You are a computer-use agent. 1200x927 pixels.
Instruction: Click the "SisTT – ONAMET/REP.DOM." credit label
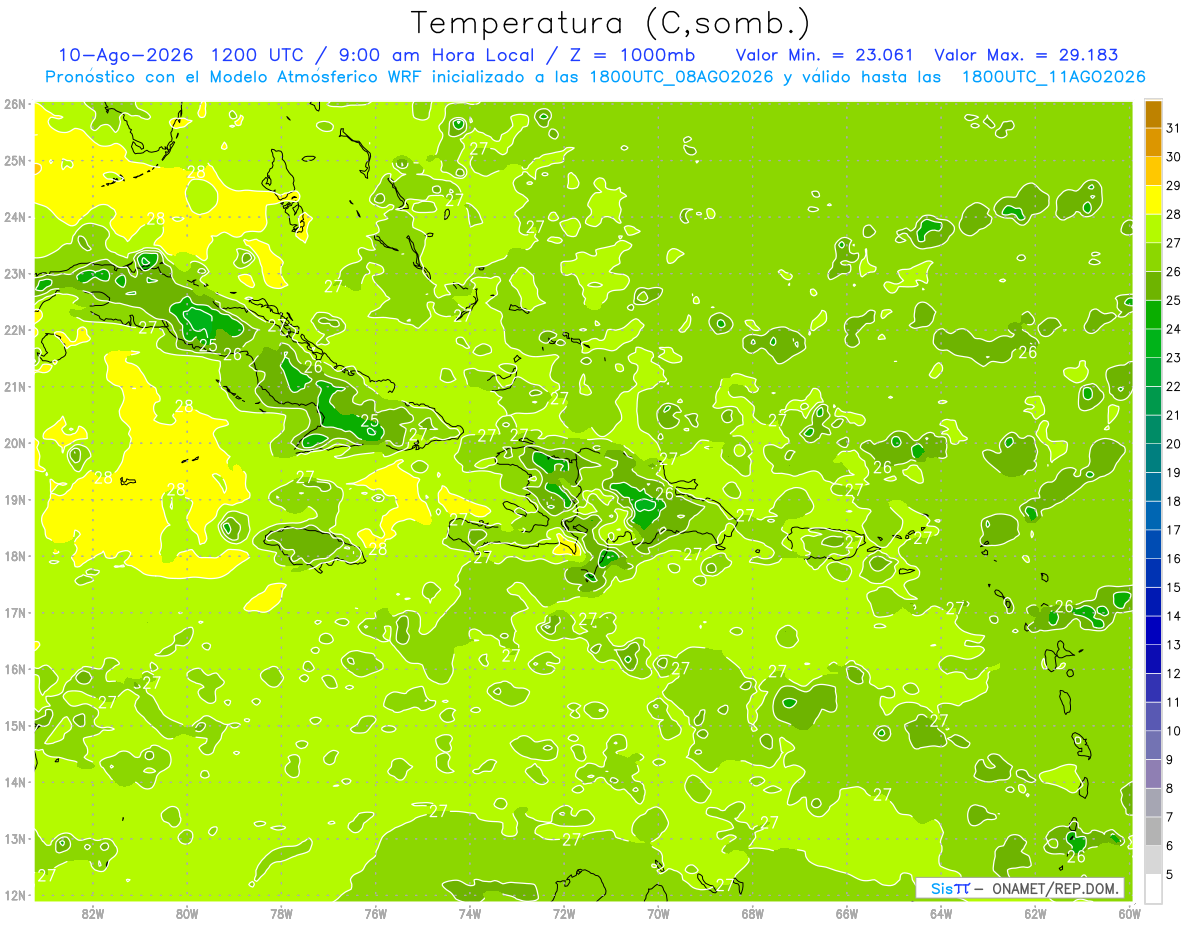point(1020,888)
